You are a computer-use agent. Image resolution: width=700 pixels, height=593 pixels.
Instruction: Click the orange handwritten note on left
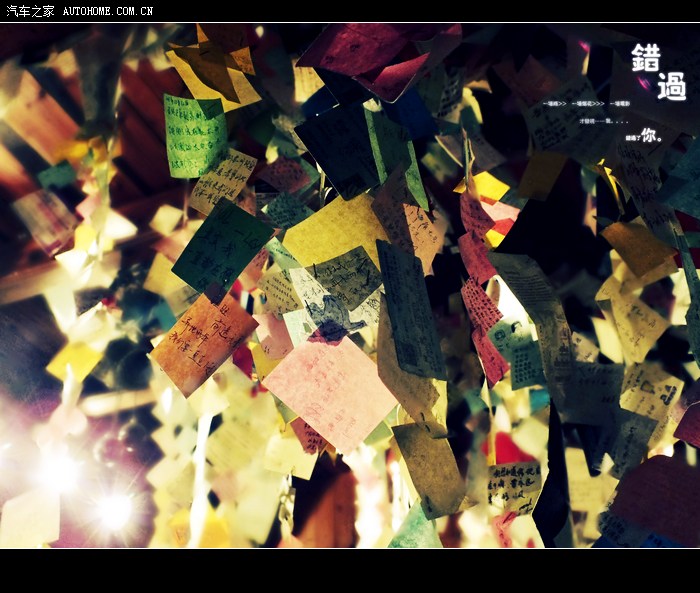pos(203,342)
